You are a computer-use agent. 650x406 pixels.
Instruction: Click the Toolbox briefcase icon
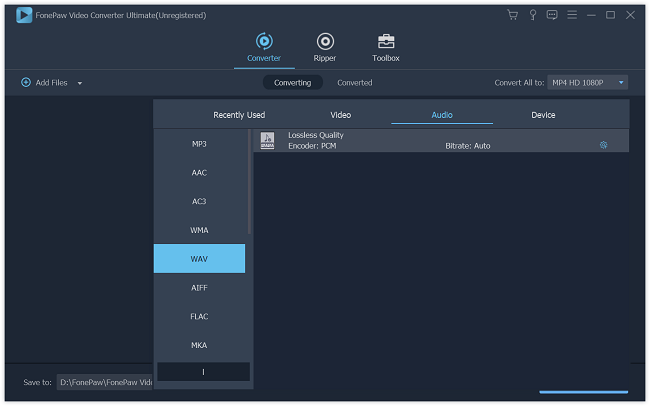386,41
